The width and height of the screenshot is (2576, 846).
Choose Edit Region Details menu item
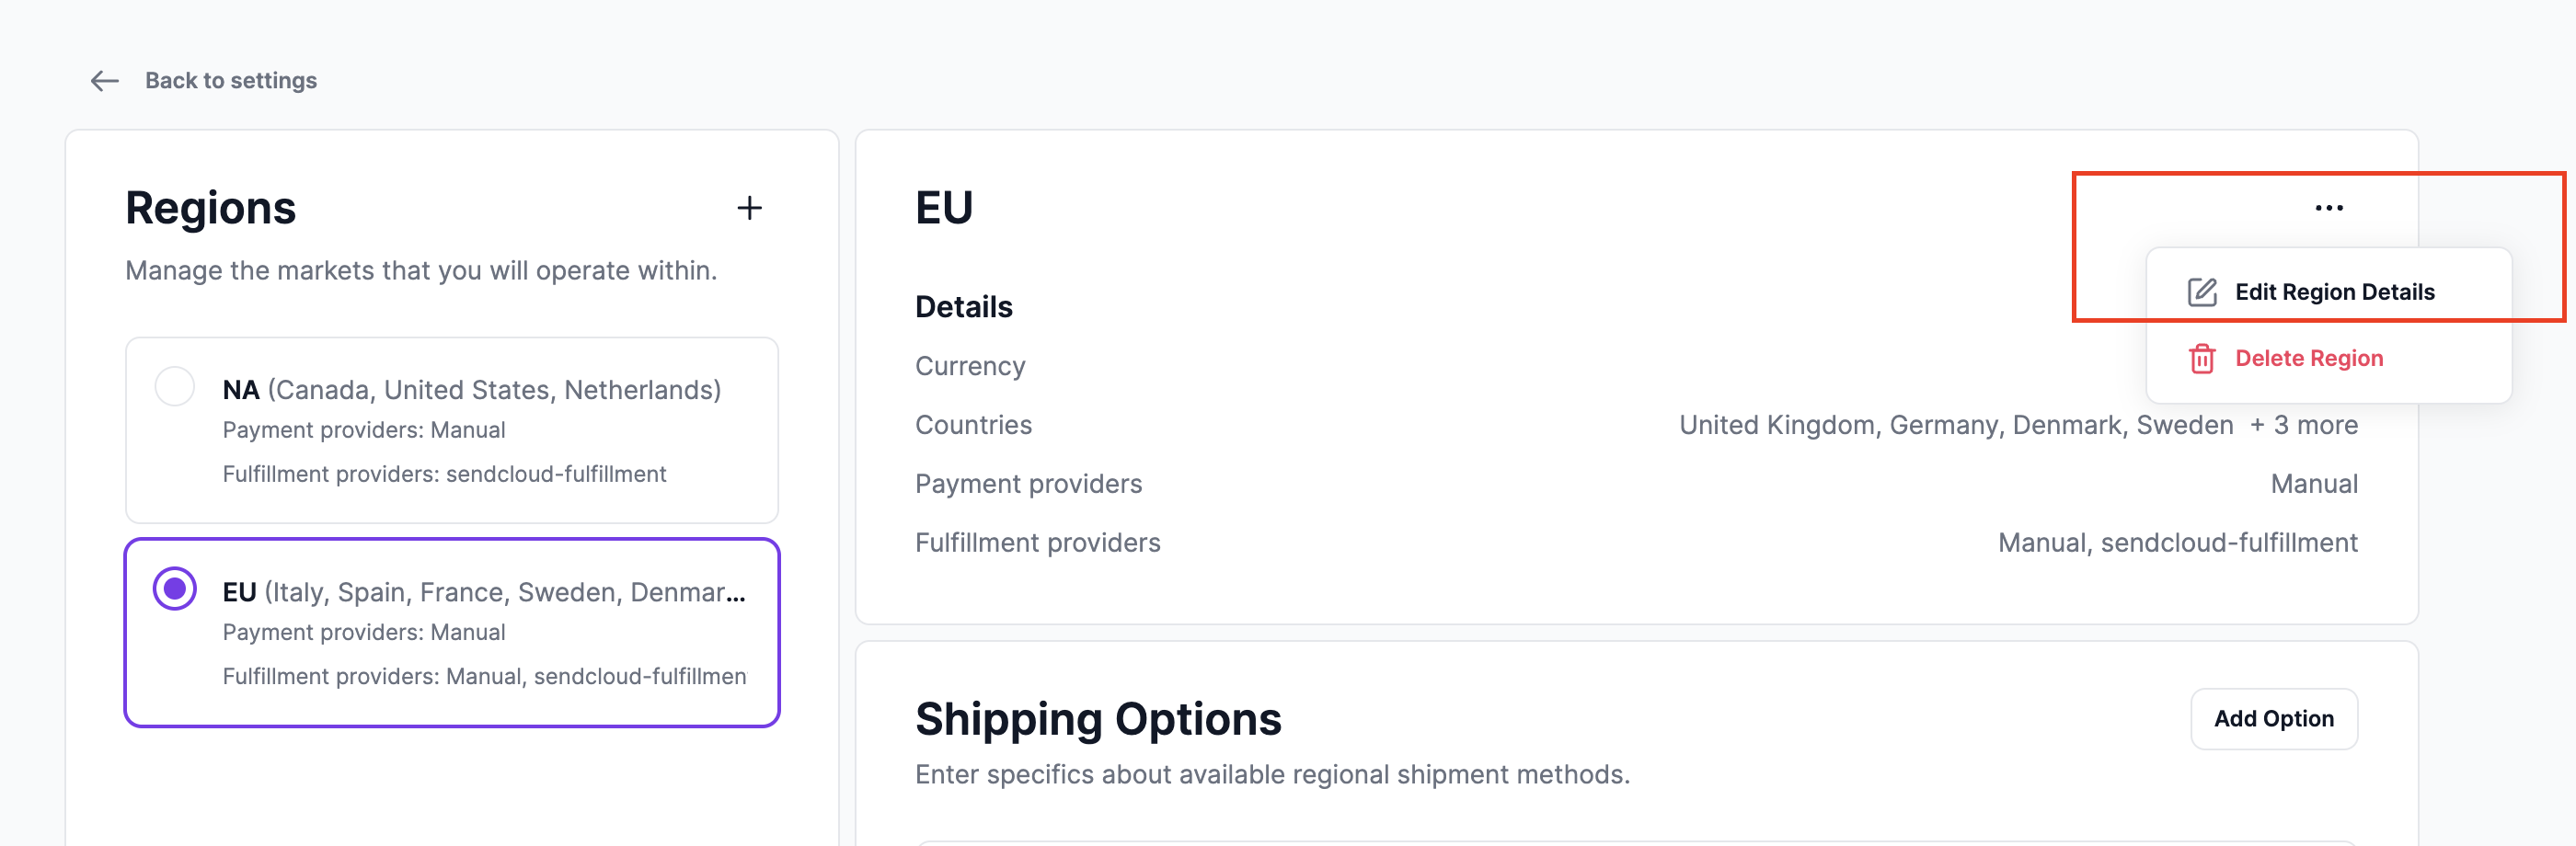[x=2334, y=292]
